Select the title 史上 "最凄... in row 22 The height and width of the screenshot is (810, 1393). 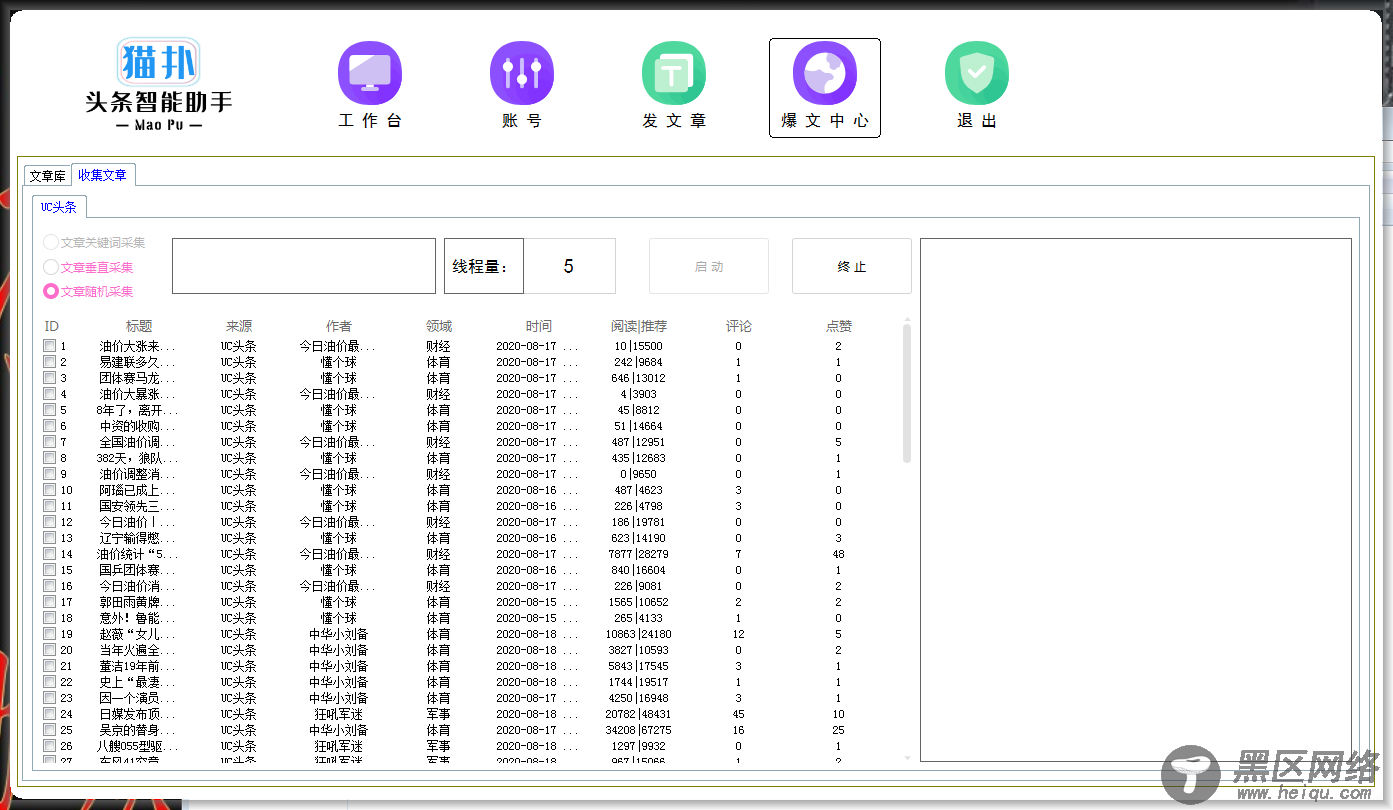(x=138, y=682)
